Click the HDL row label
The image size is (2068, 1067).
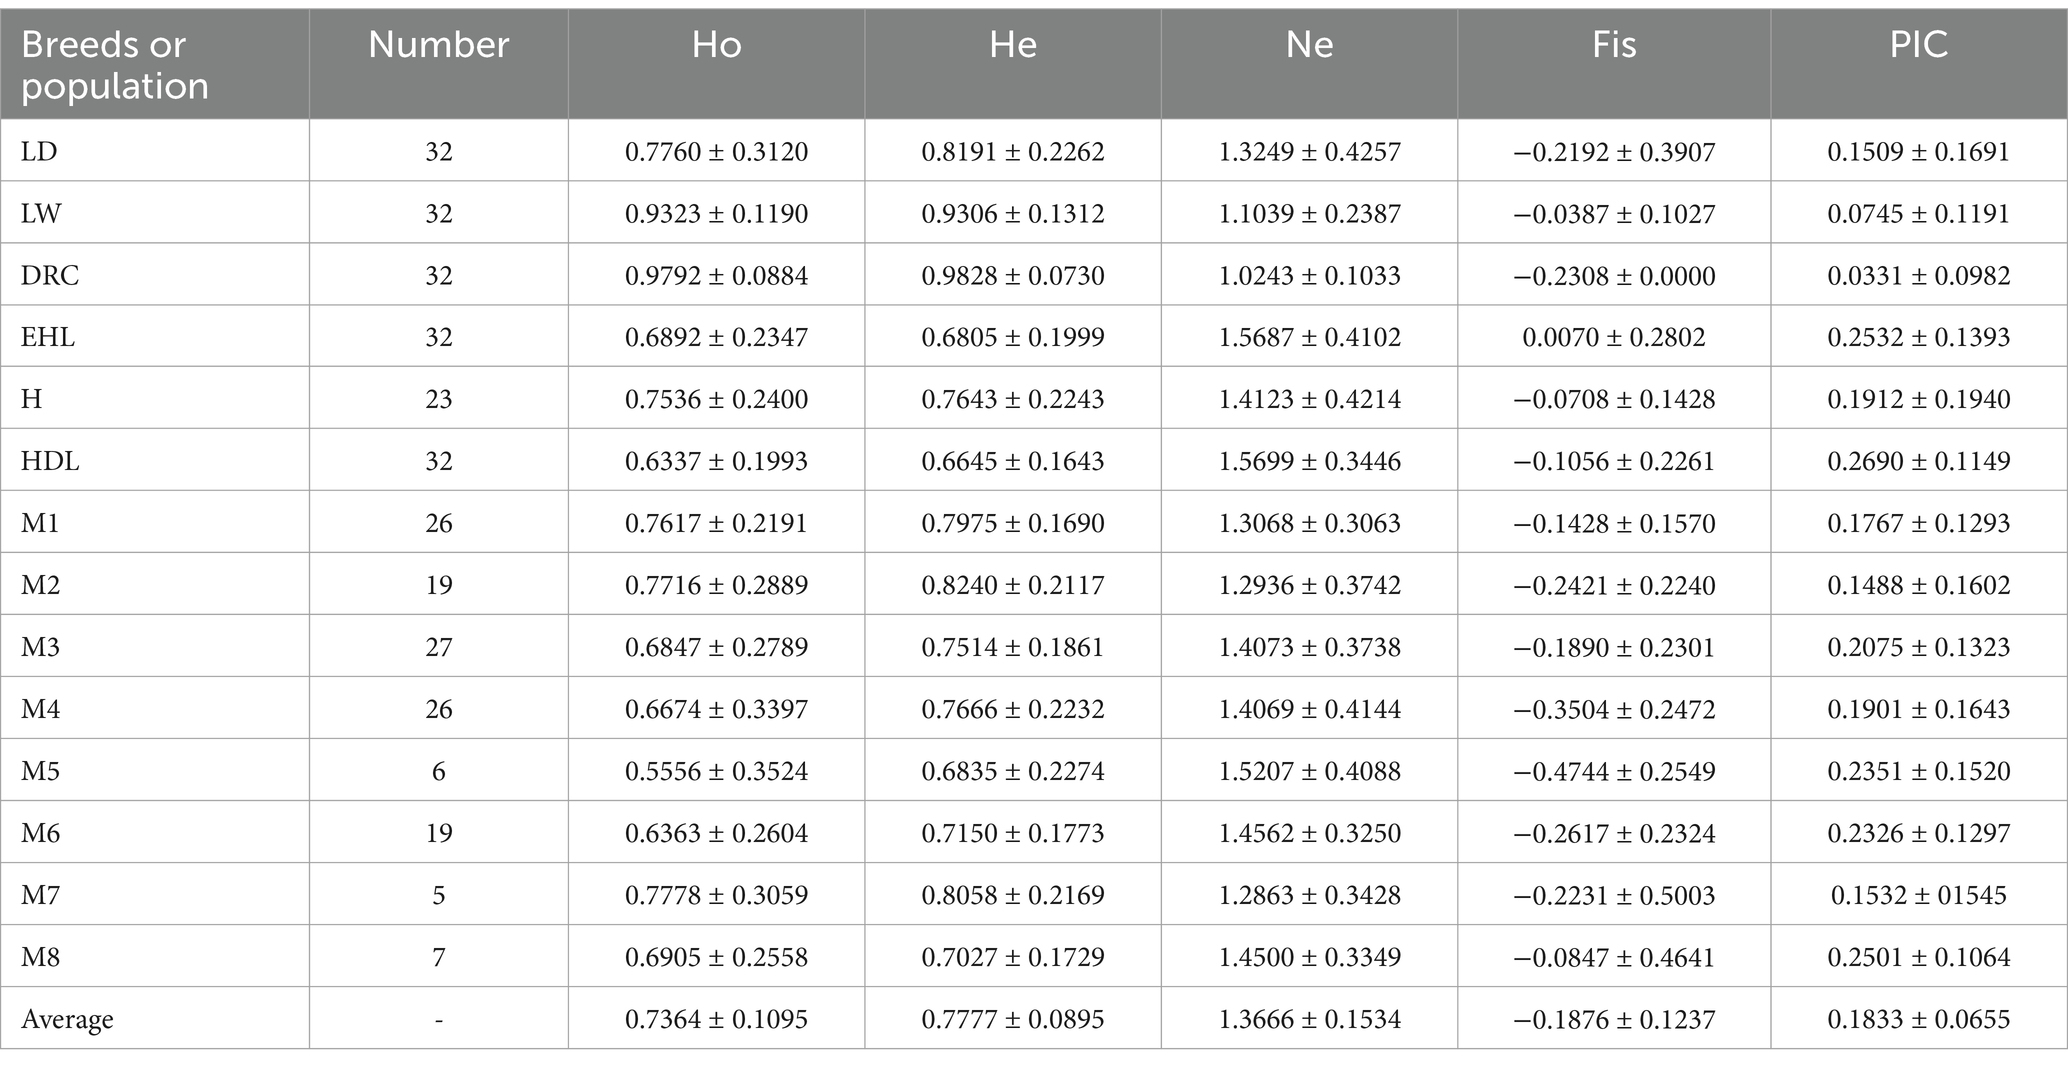pos(50,461)
